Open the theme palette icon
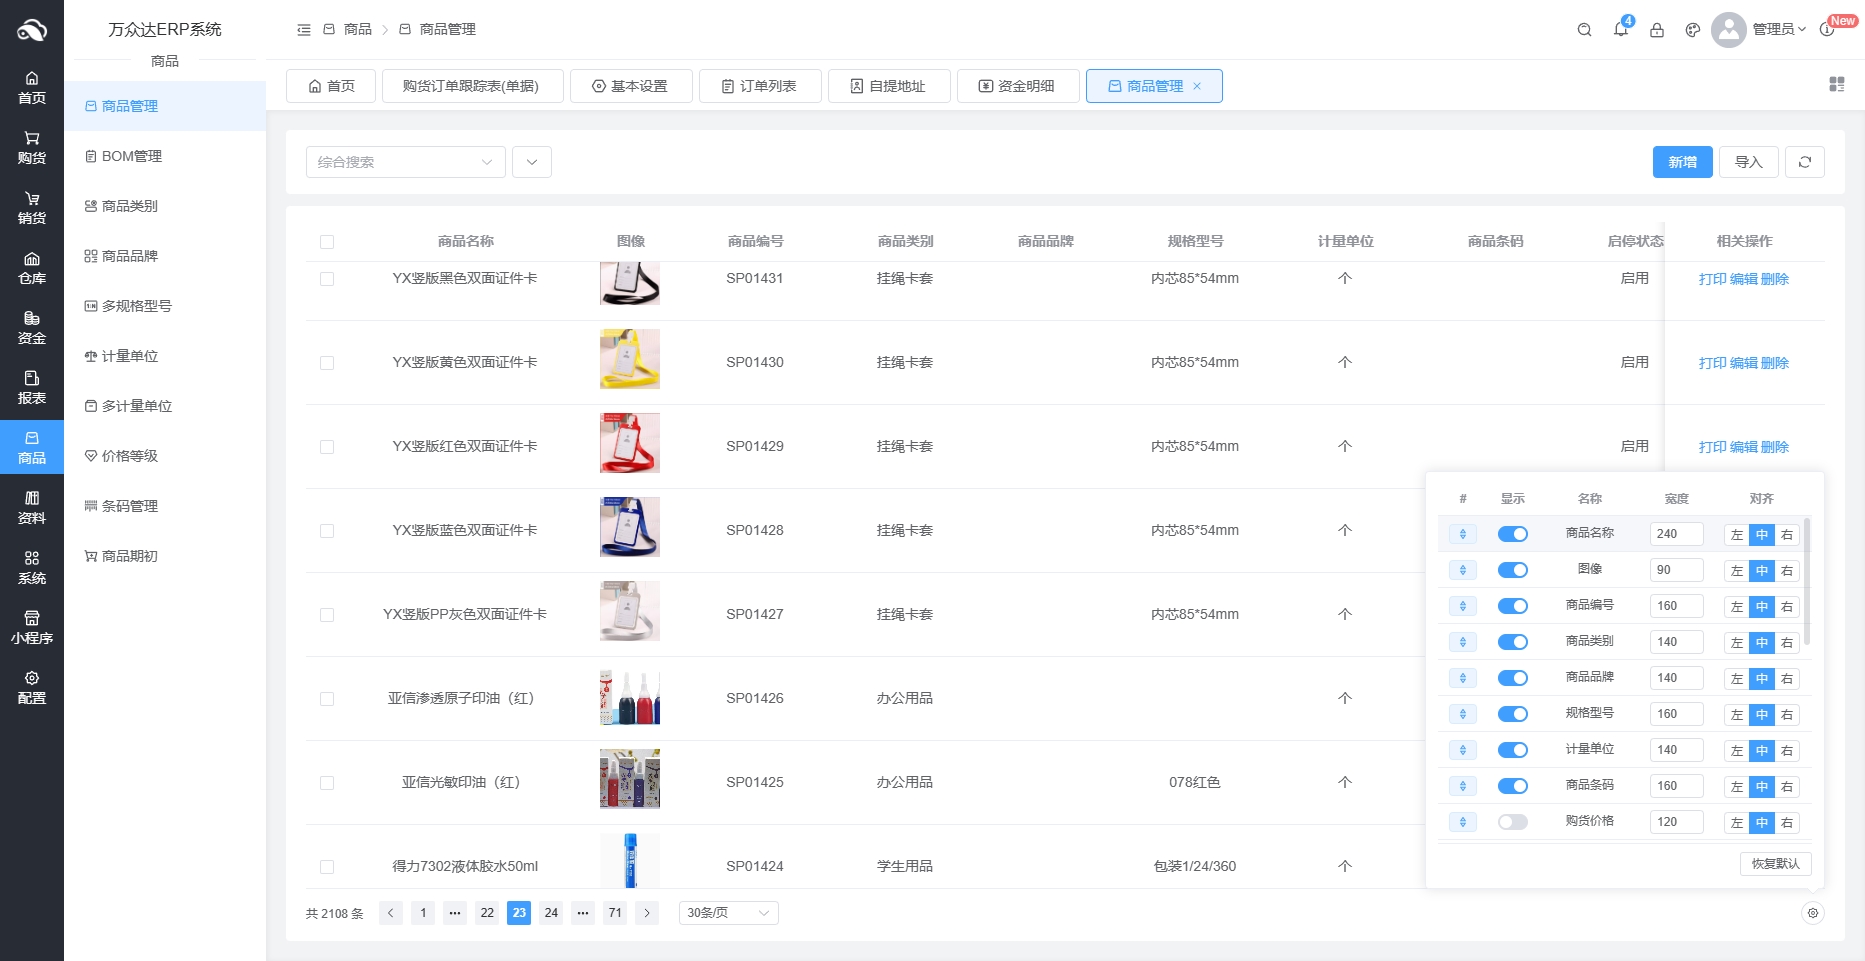The height and width of the screenshot is (961, 1865). (x=1692, y=30)
